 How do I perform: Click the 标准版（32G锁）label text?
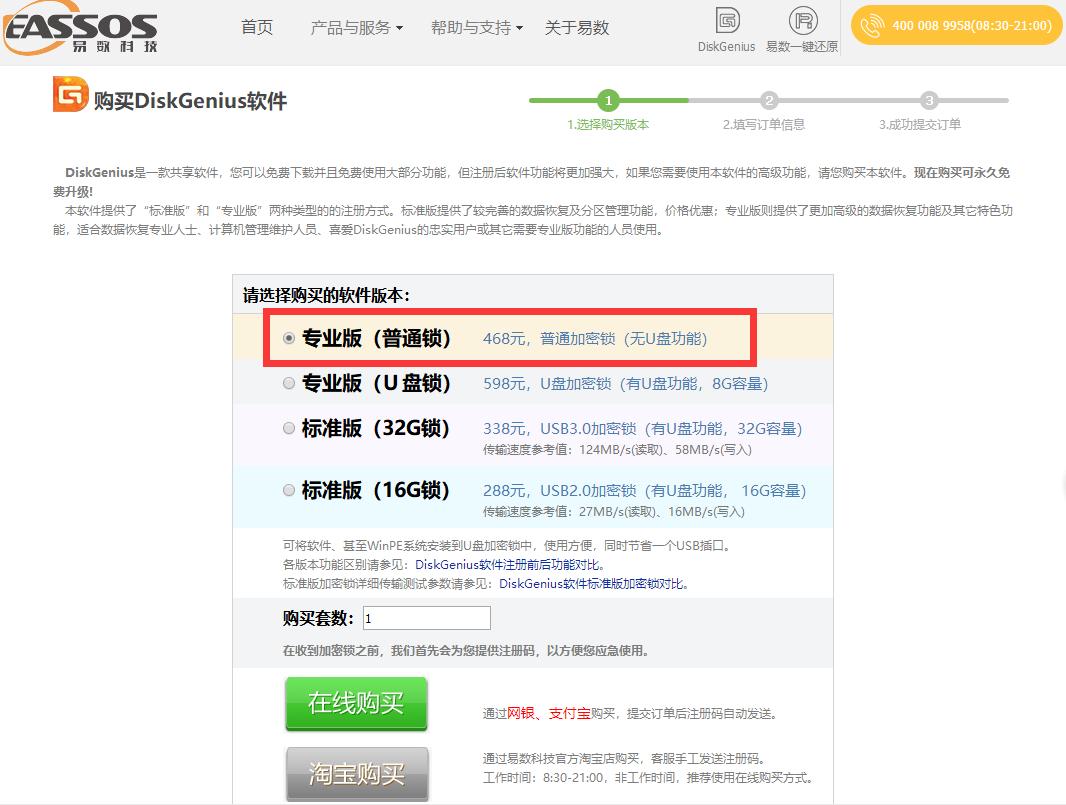(376, 428)
